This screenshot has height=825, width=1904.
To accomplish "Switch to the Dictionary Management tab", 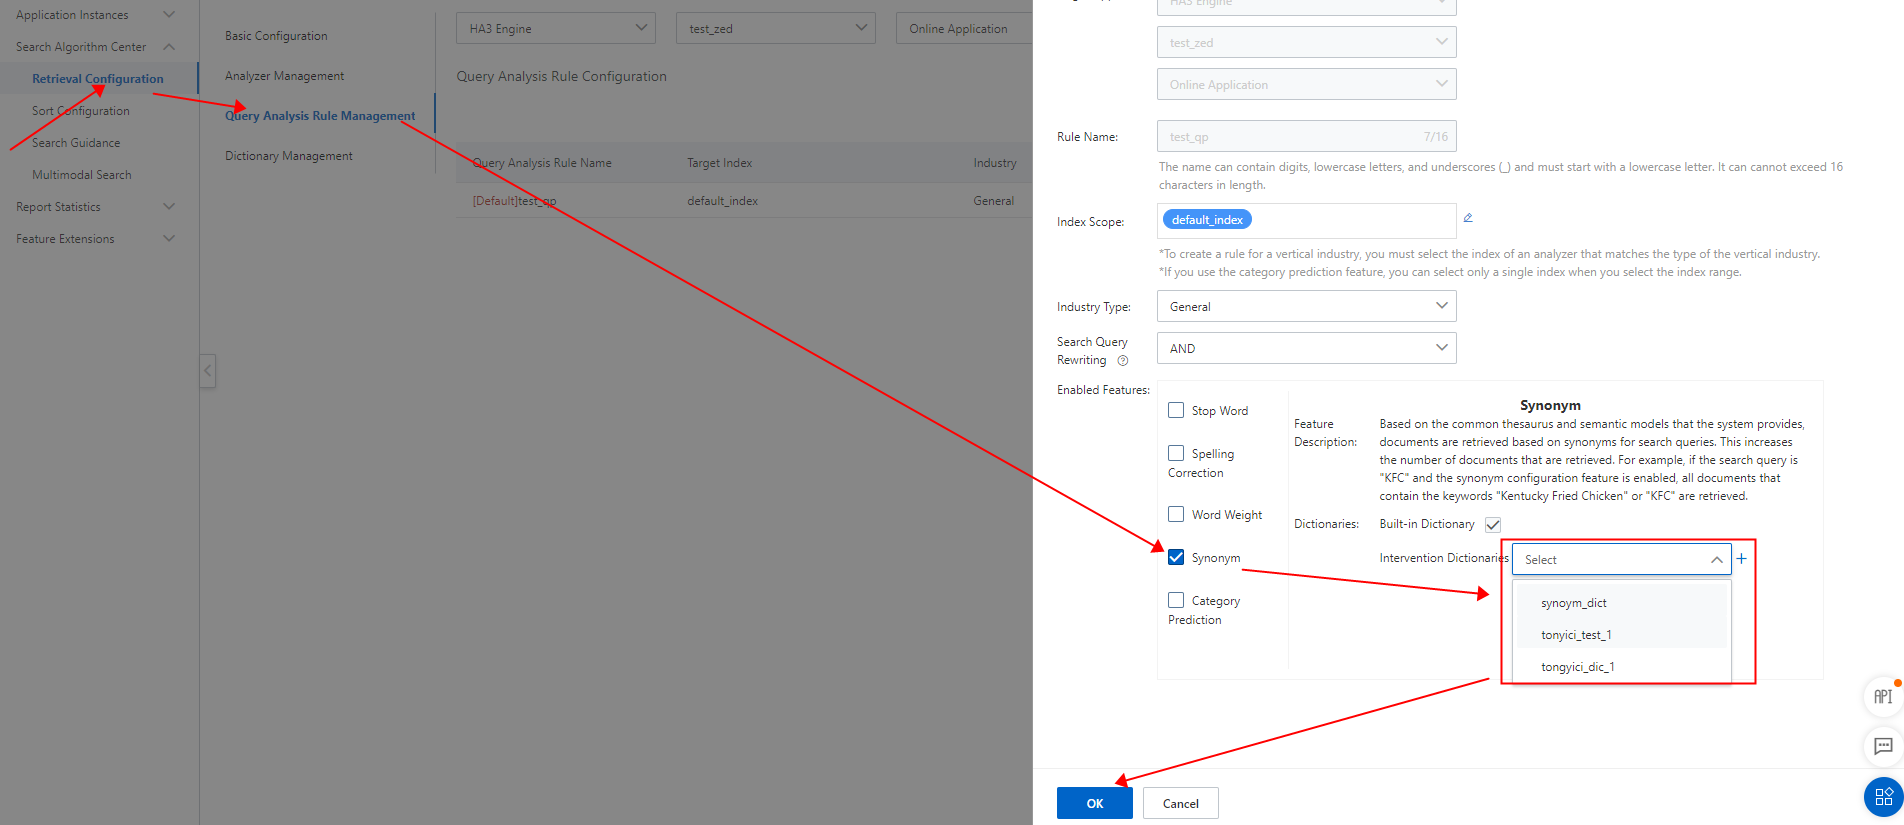I will [289, 156].
